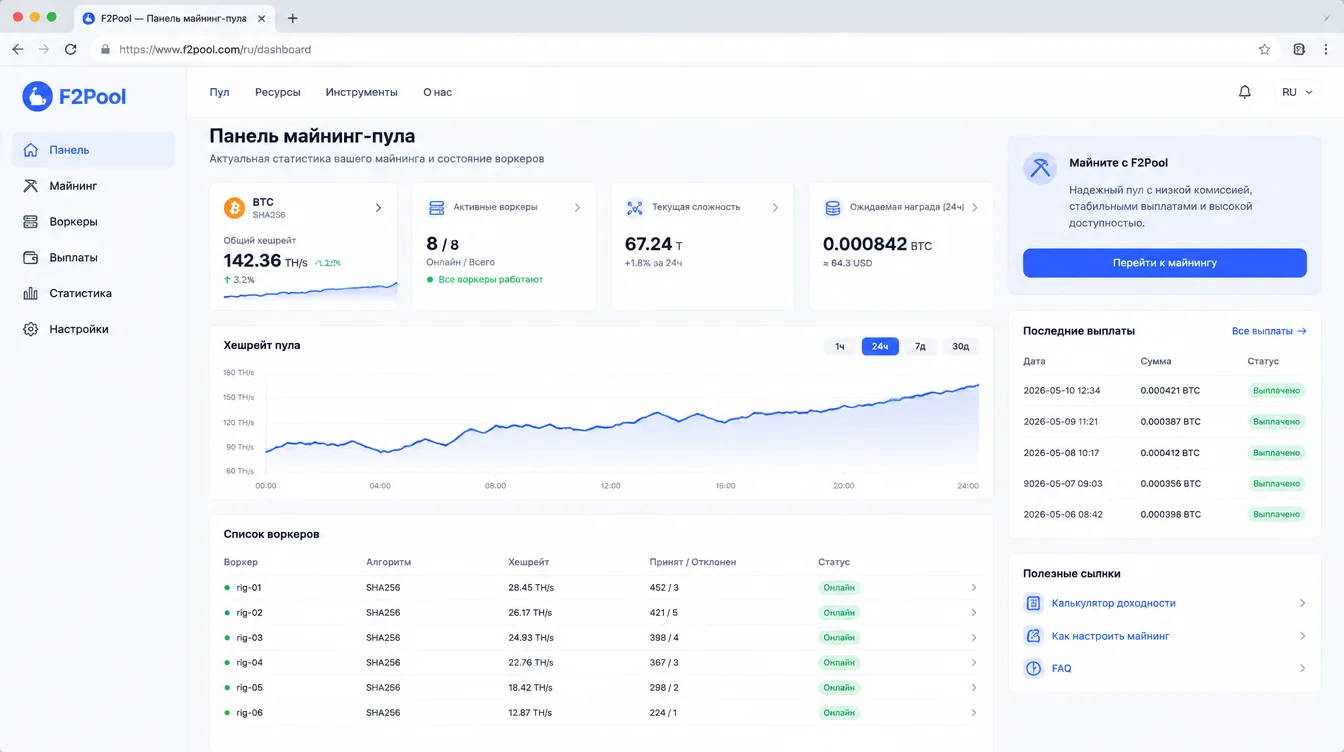The height and width of the screenshot is (752, 1344).
Task: Open a new browser tab
Action: pos(293,18)
